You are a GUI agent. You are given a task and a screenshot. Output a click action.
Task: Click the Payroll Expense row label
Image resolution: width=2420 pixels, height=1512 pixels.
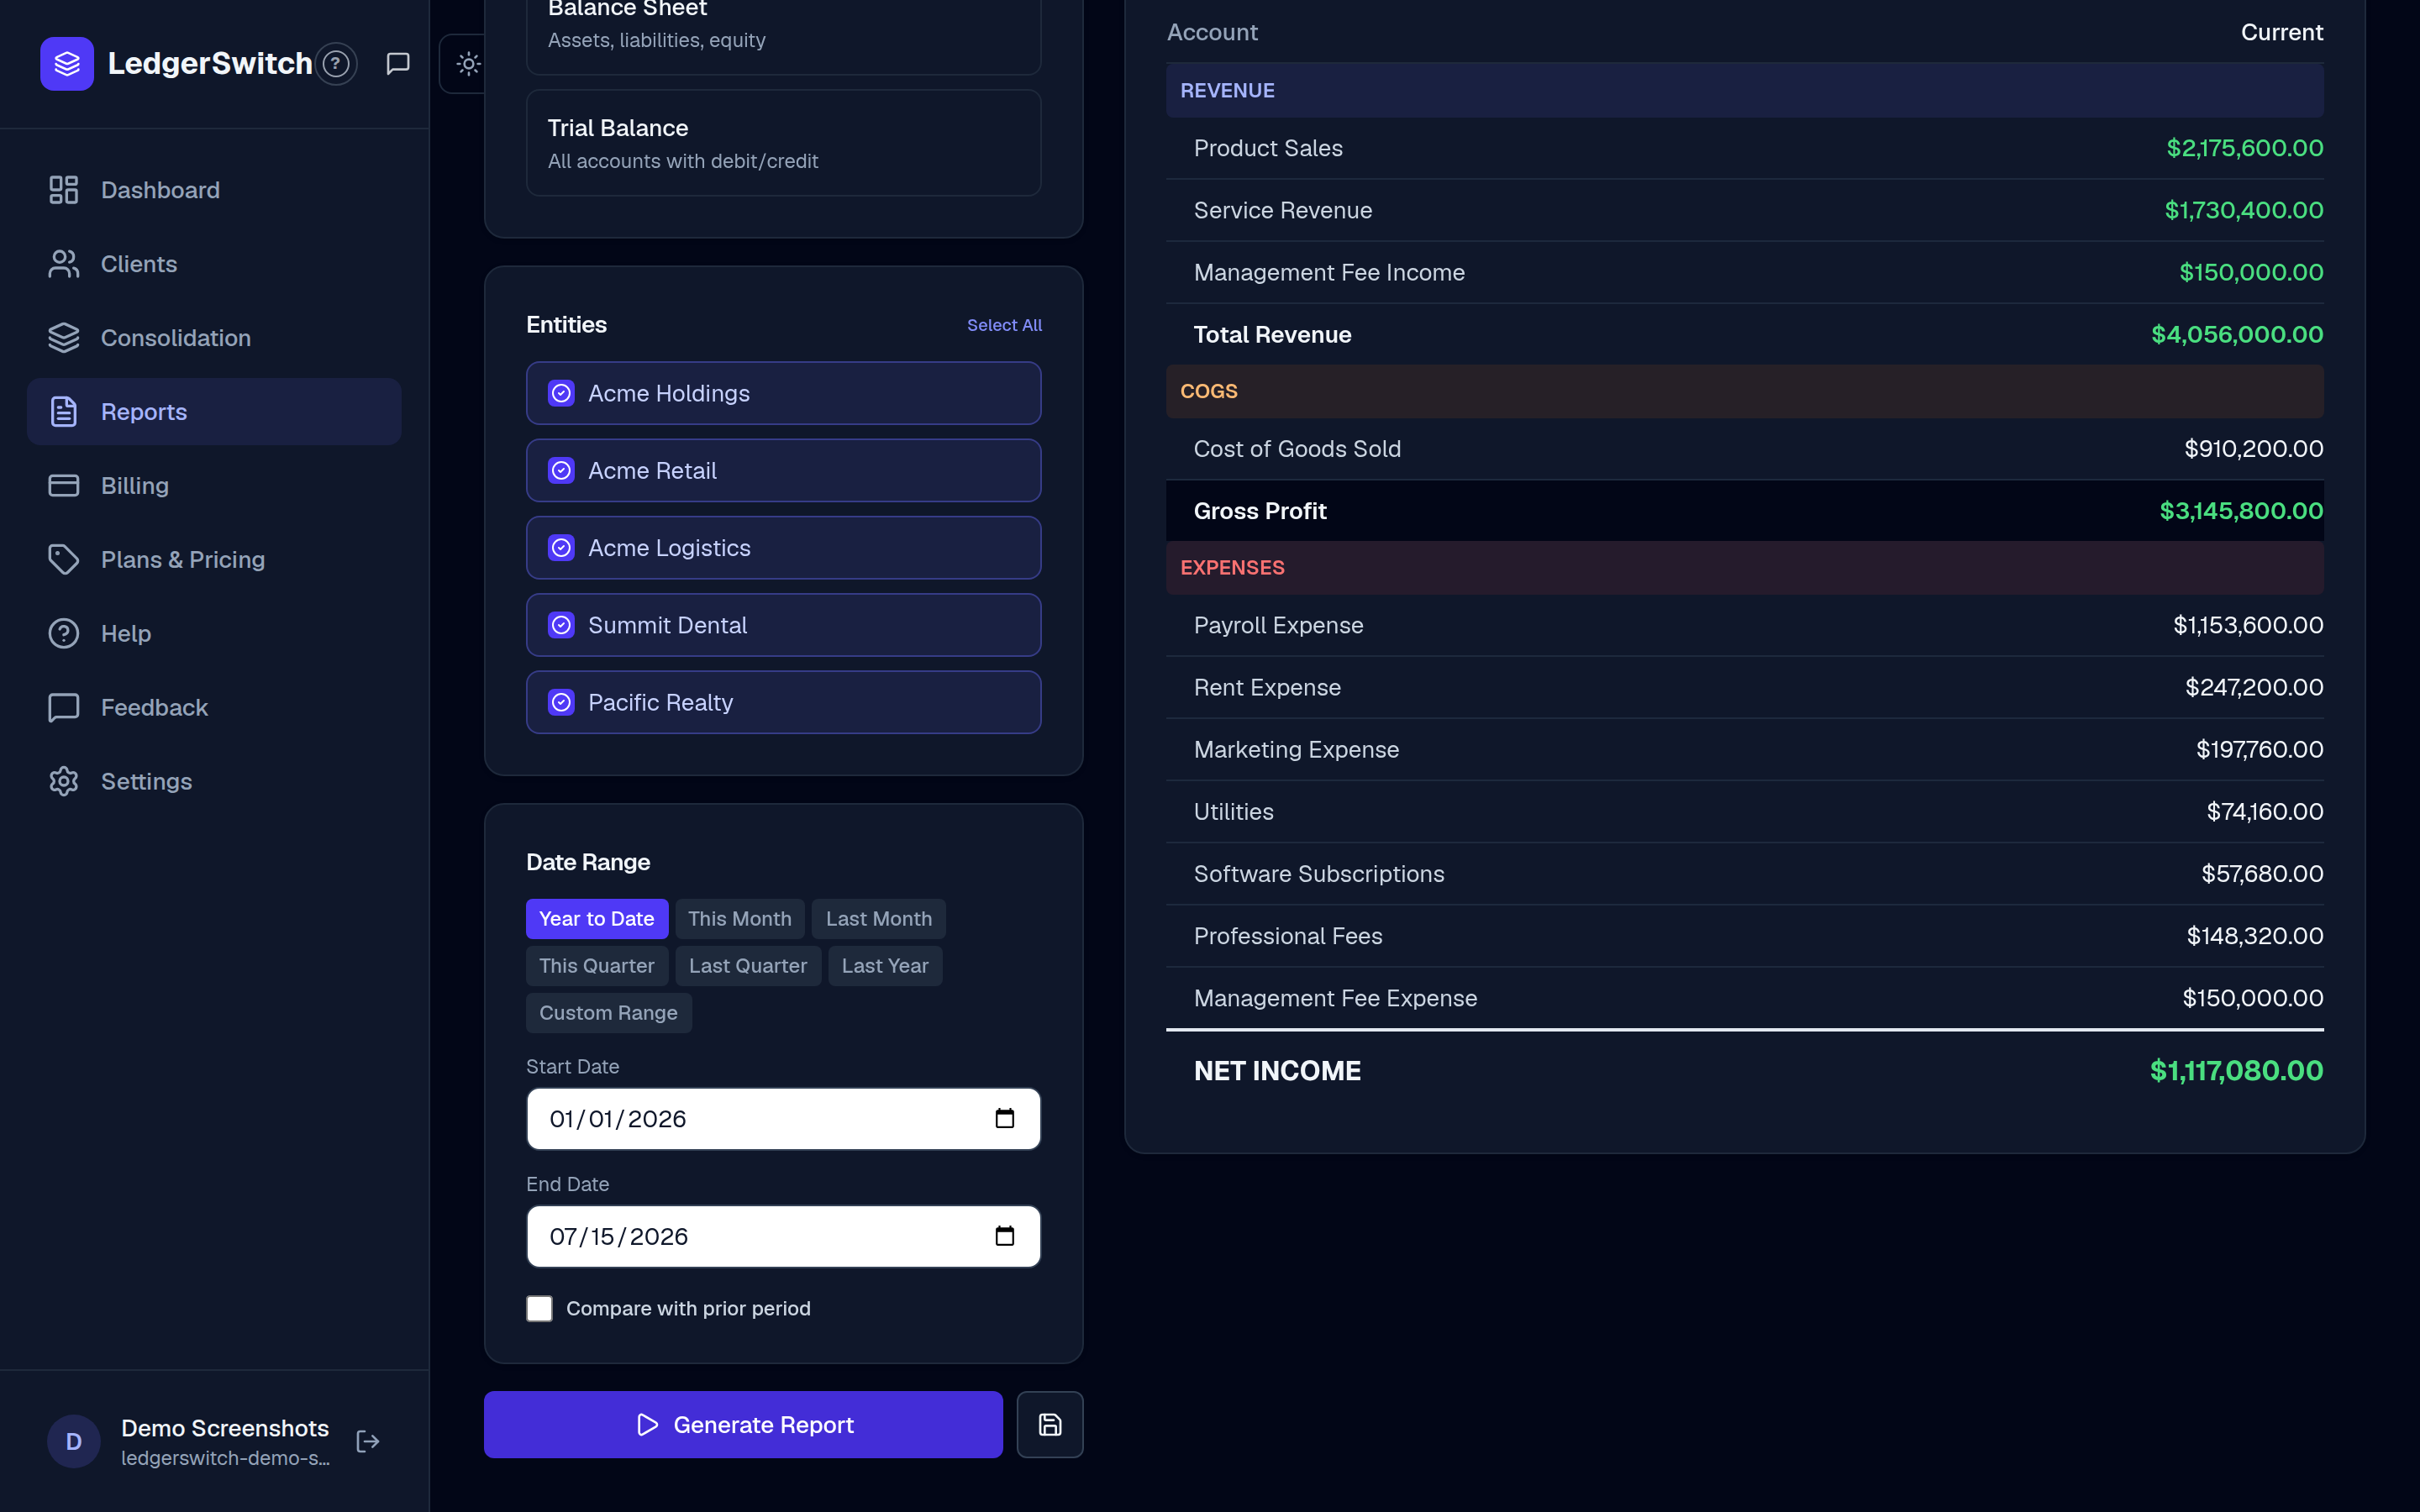pyautogui.click(x=1278, y=625)
